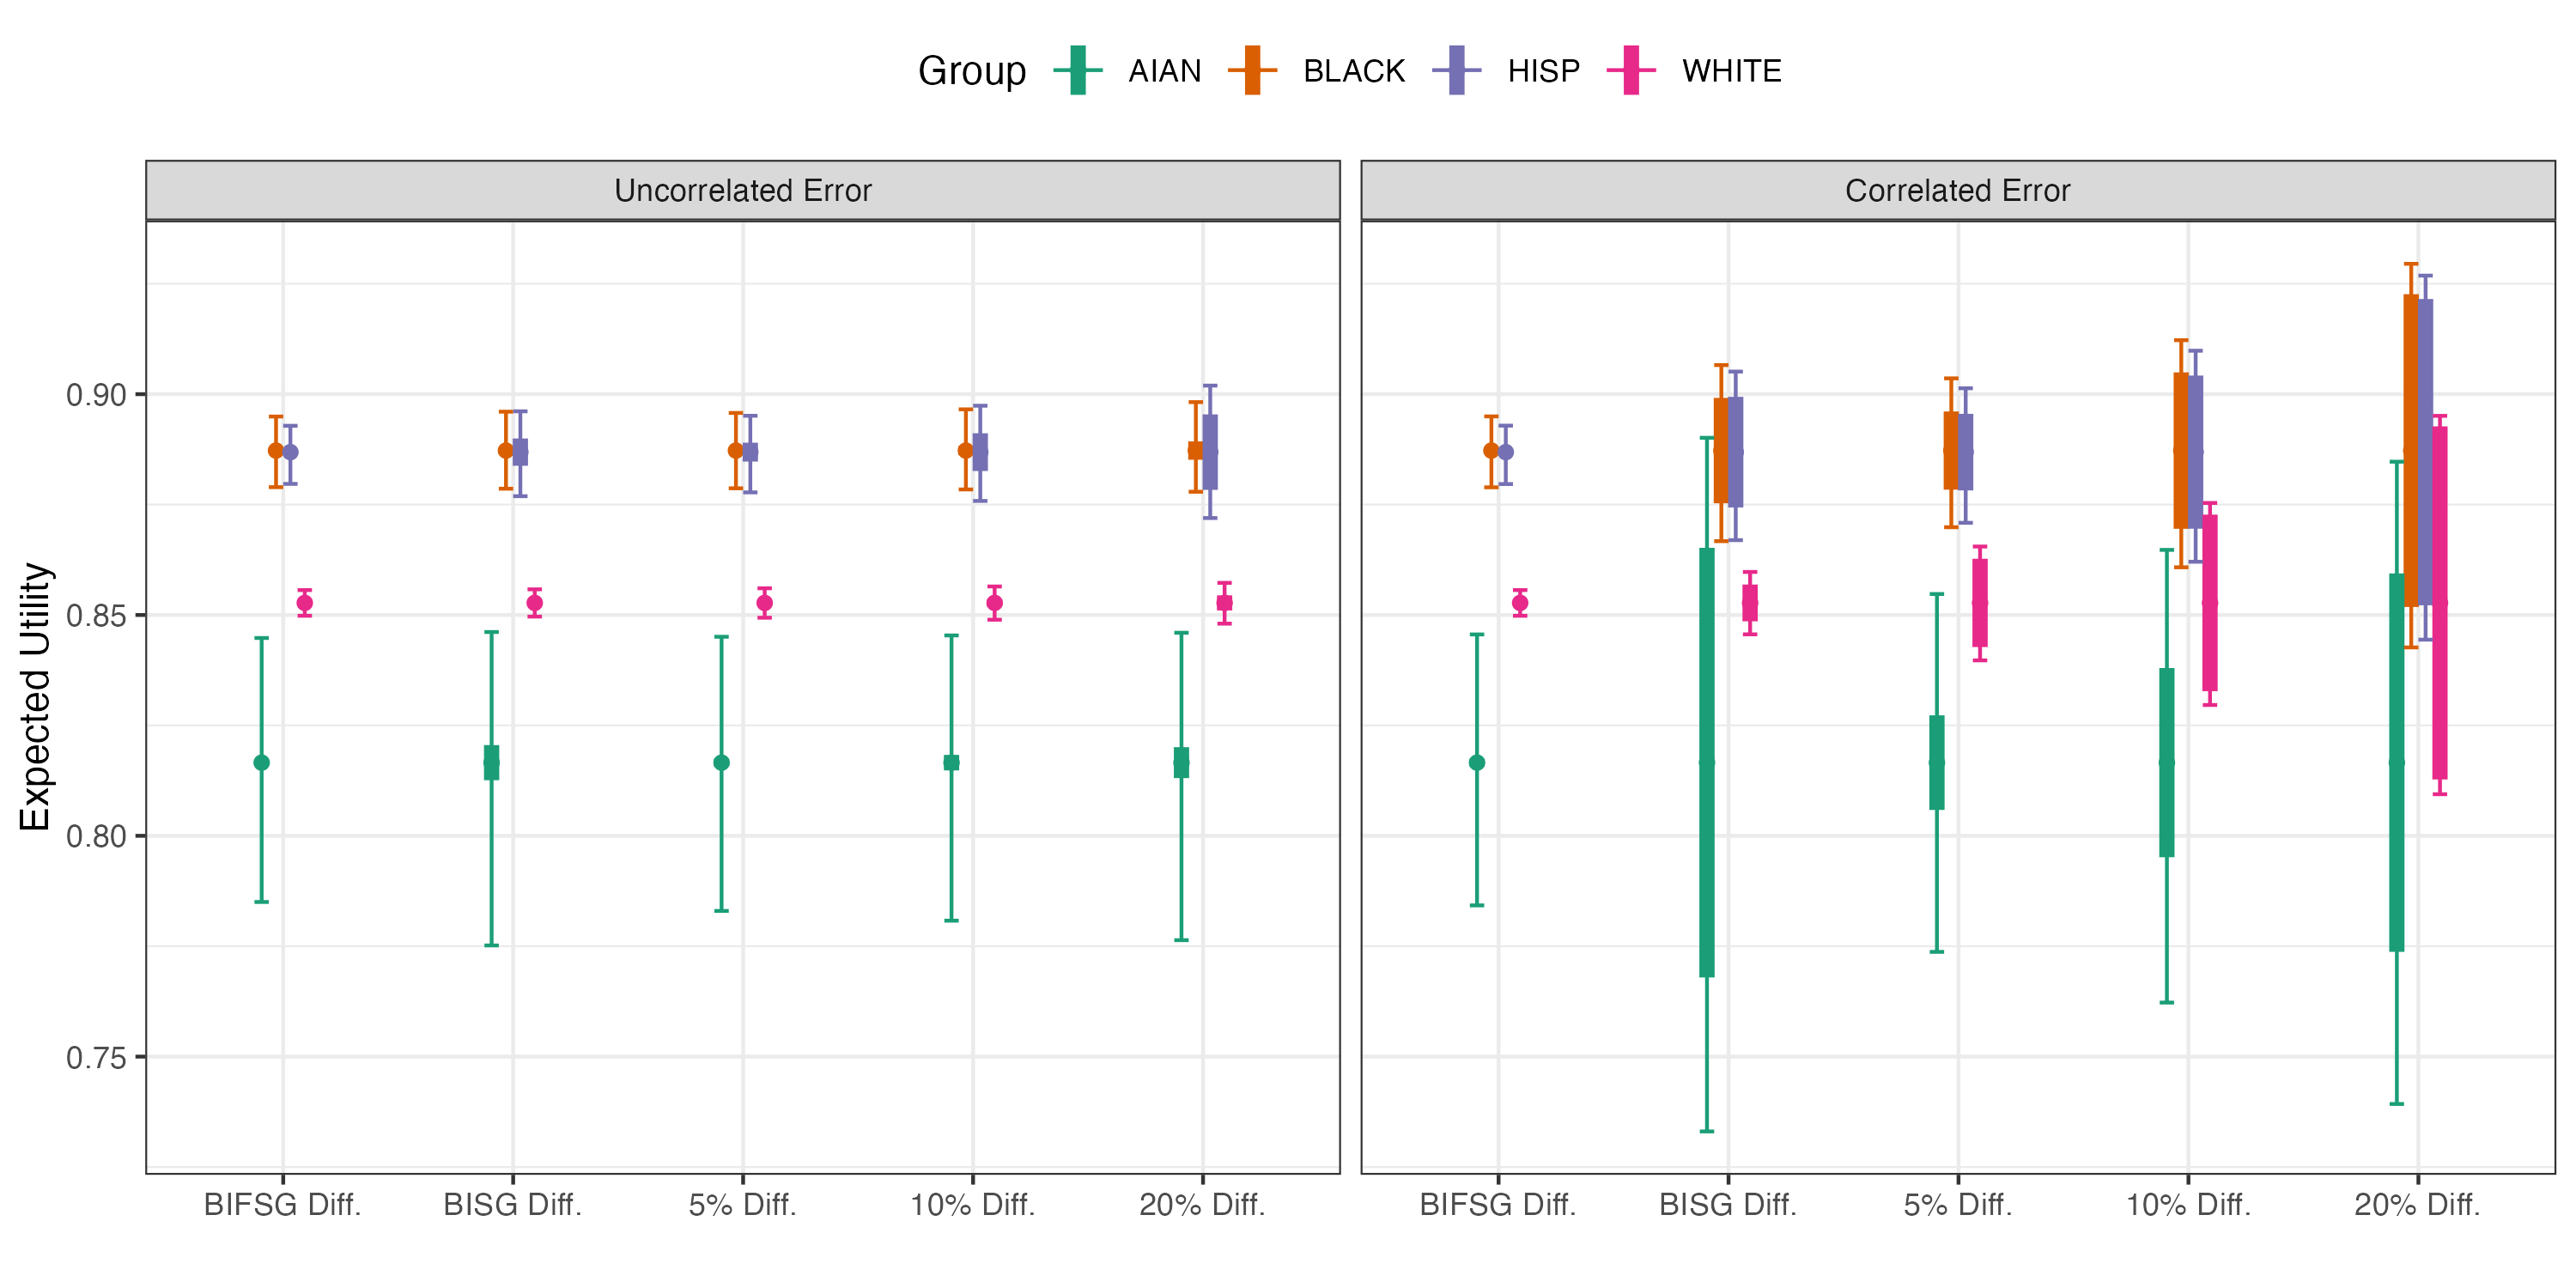Click the 'BLACK' legend label
Screen dimensions: 2576x1288
click(x=1354, y=71)
